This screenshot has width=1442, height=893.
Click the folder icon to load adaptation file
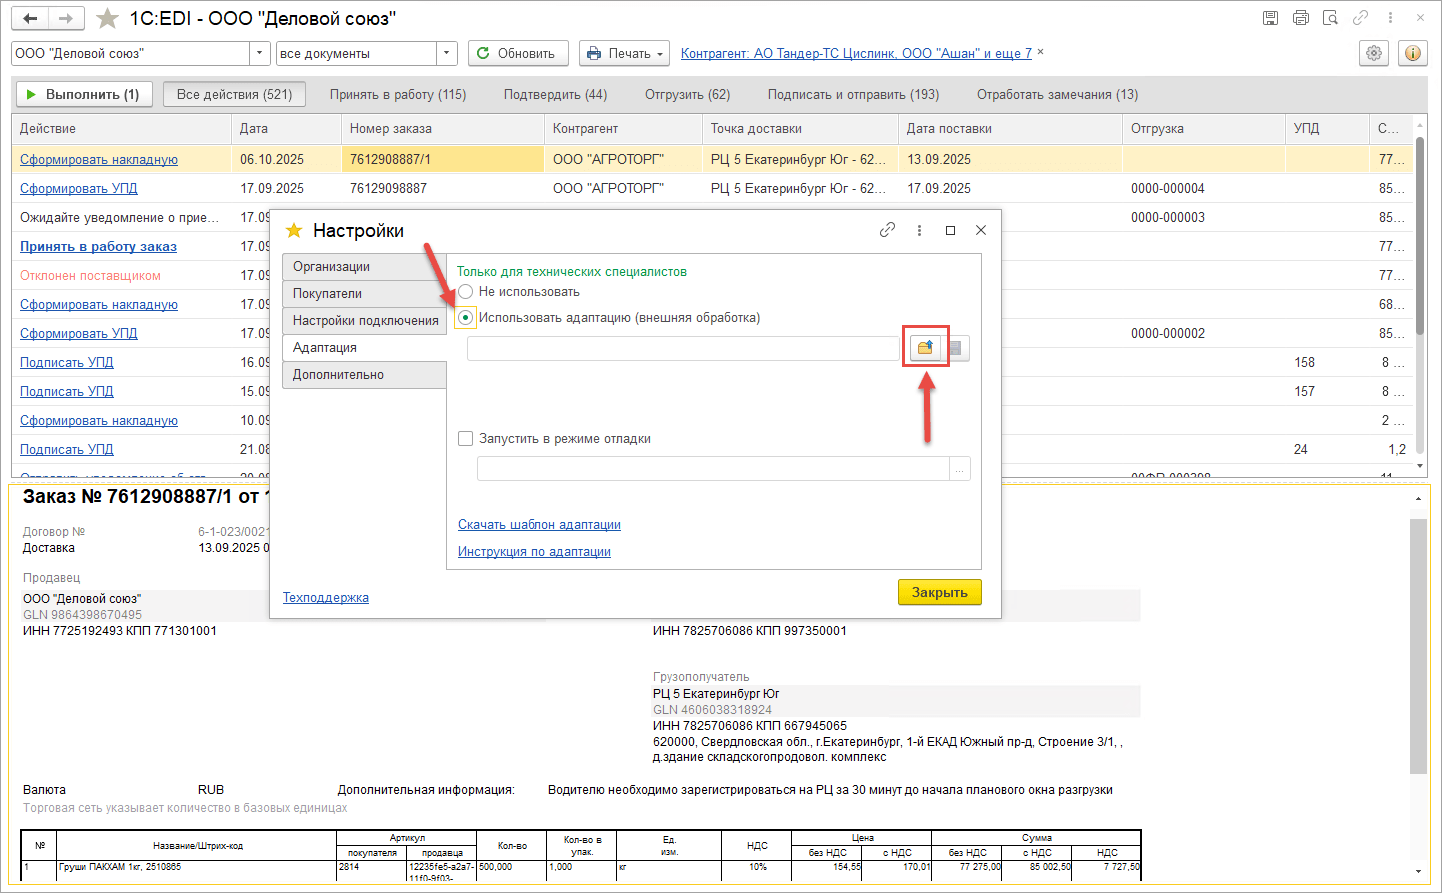pos(925,347)
